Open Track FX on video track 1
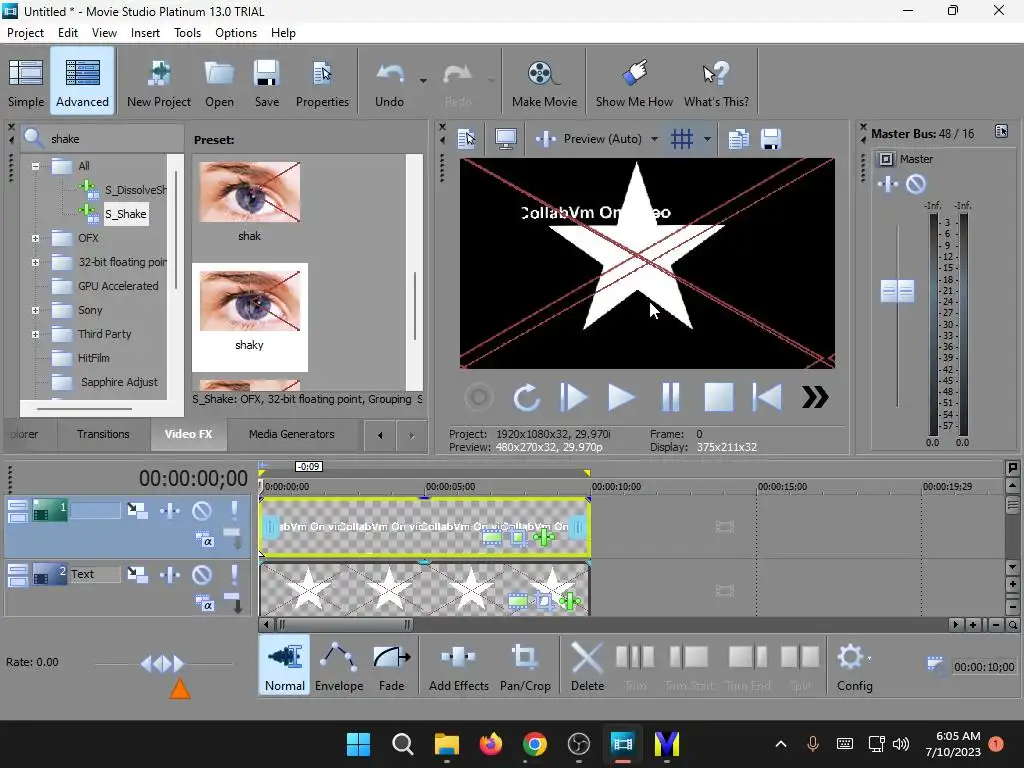1024x768 pixels. 170,510
